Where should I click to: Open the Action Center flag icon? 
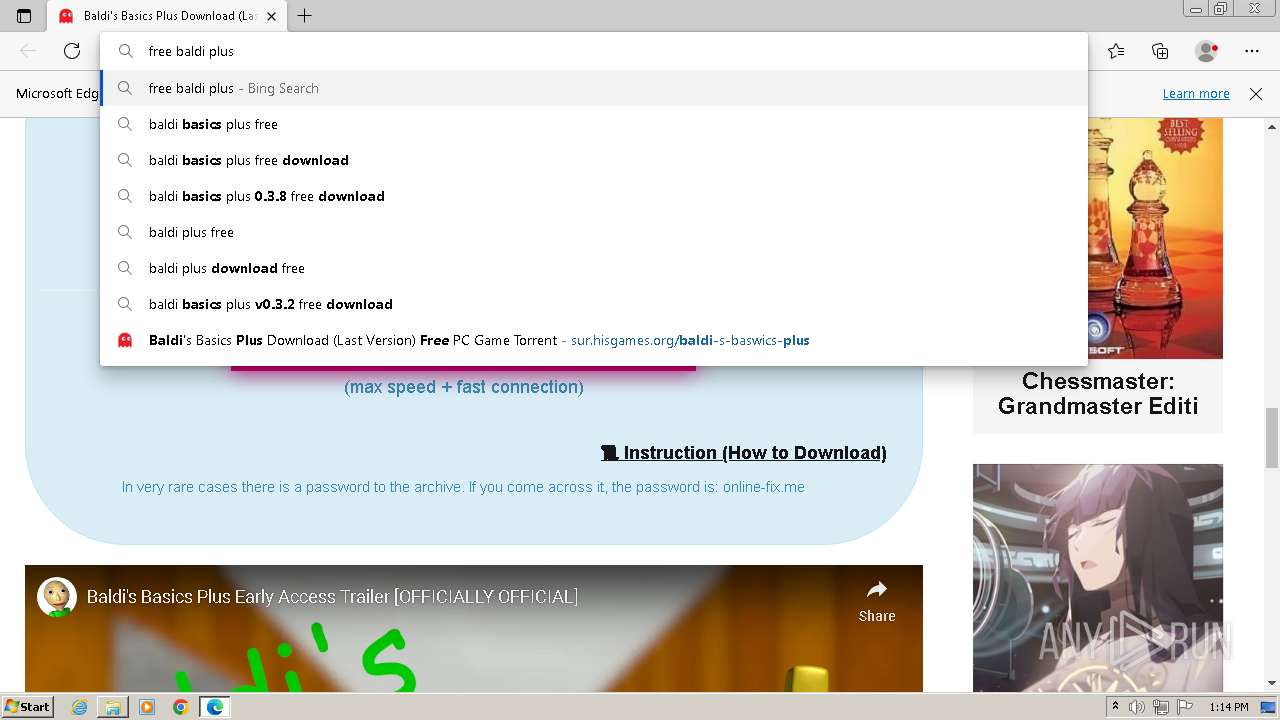click(1185, 707)
